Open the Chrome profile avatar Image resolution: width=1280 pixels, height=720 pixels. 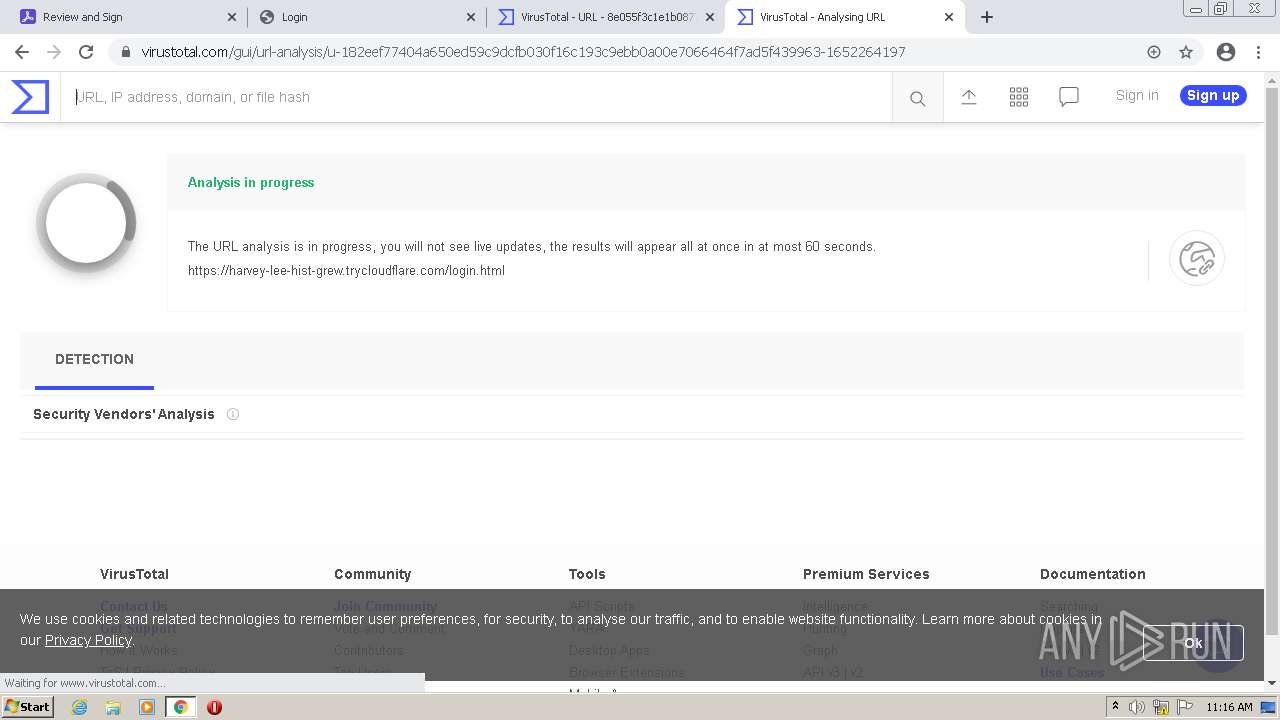[x=1226, y=52]
